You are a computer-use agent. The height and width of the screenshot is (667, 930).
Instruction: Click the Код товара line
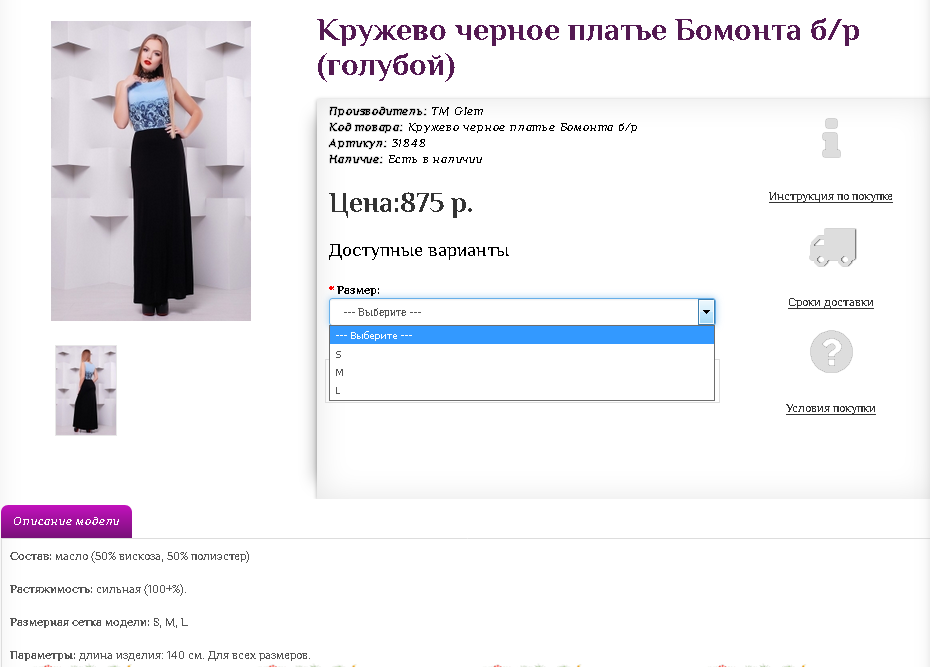point(483,127)
